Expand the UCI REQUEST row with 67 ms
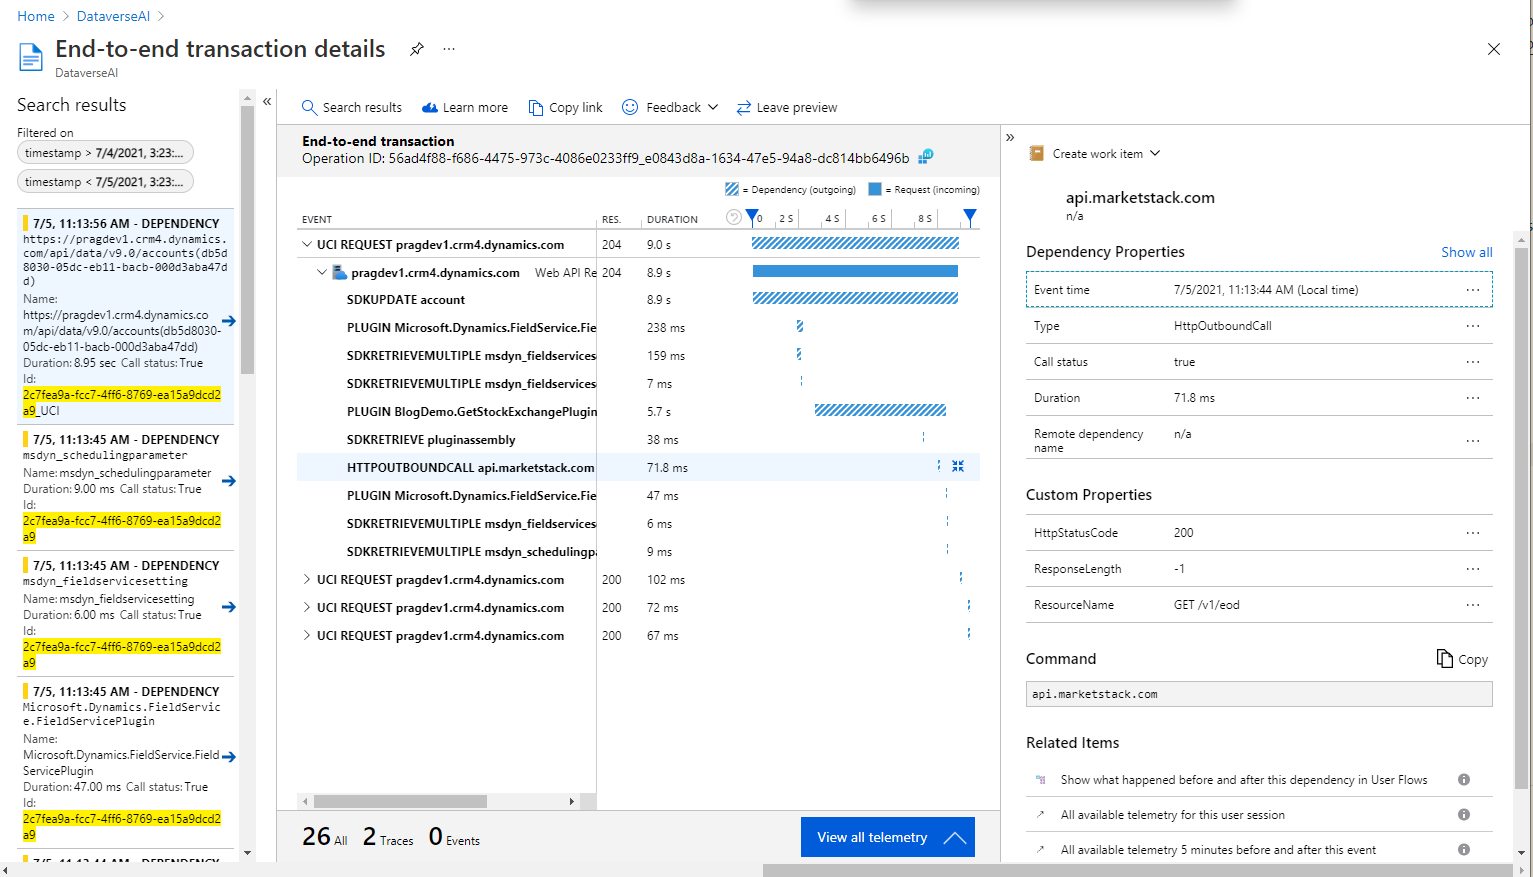 306,636
